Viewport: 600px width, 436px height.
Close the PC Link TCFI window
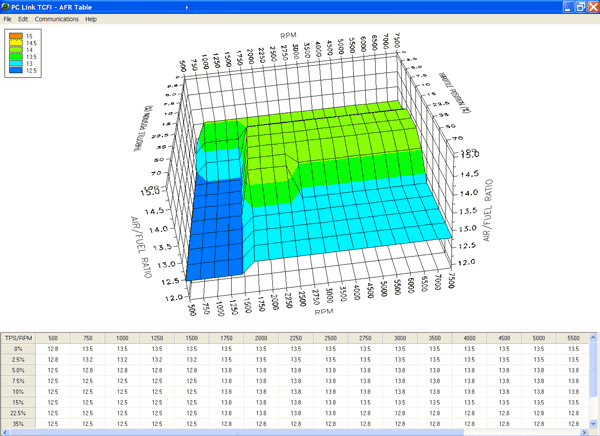point(587,6)
